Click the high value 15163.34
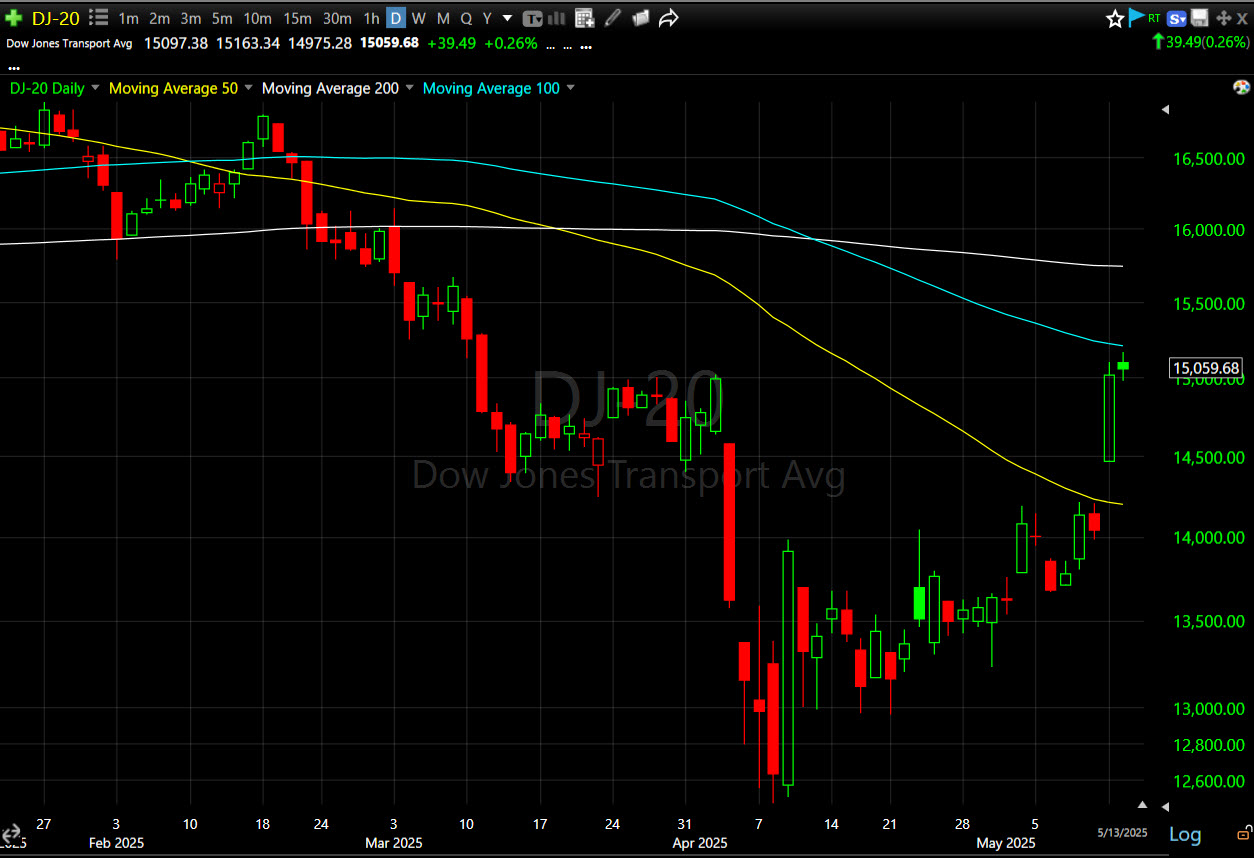Image resolution: width=1254 pixels, height=858 pixels. pos(248,43)
